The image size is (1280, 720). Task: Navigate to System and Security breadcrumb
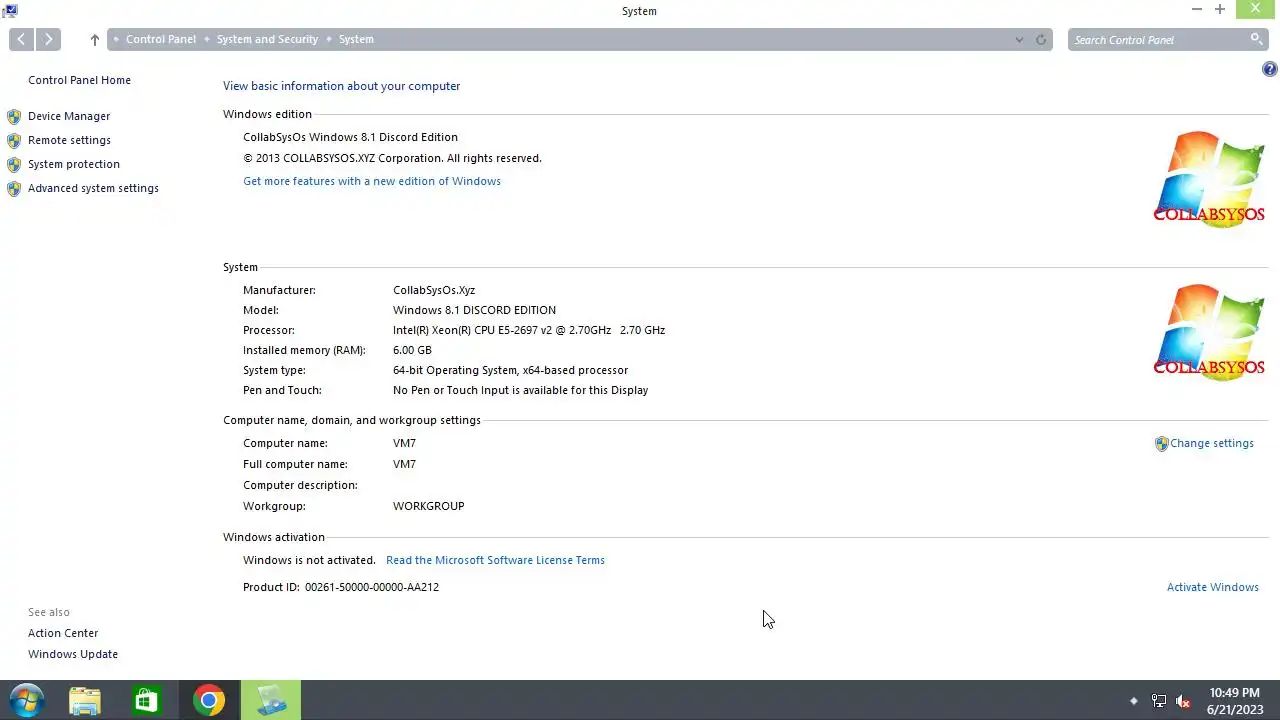coord(267,39)
